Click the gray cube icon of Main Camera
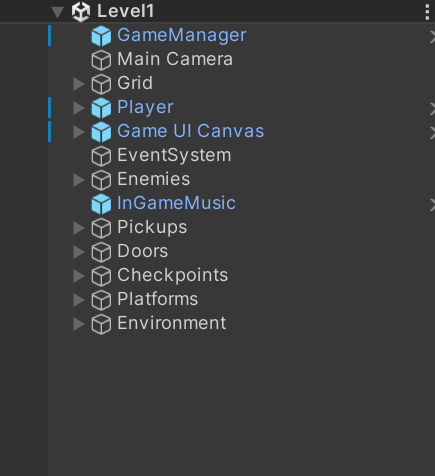This screenshot has height=476, width=435. pos(101,60)
